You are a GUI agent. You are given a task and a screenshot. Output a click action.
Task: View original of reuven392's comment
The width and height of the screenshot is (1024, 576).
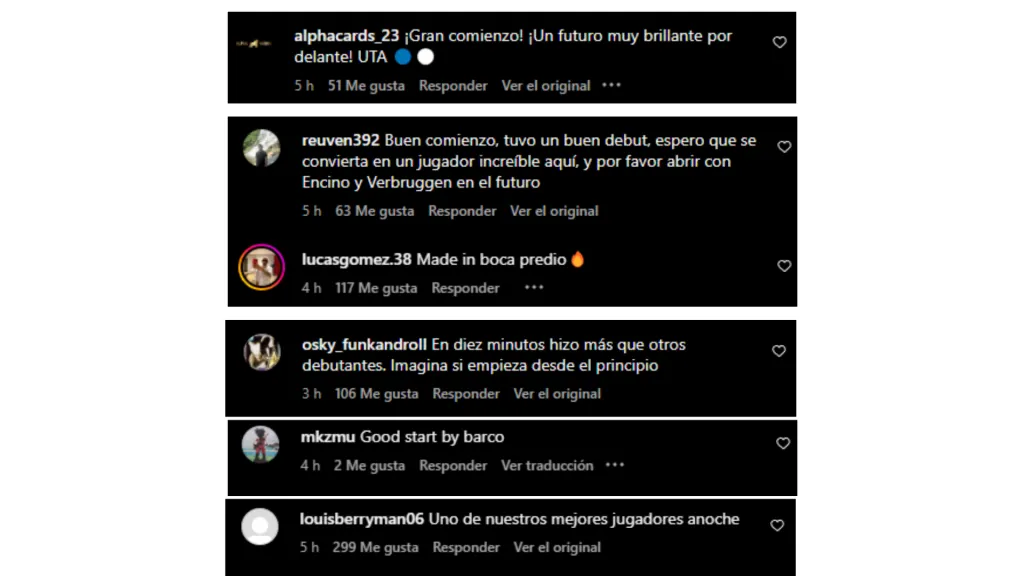tap(554, 211)
